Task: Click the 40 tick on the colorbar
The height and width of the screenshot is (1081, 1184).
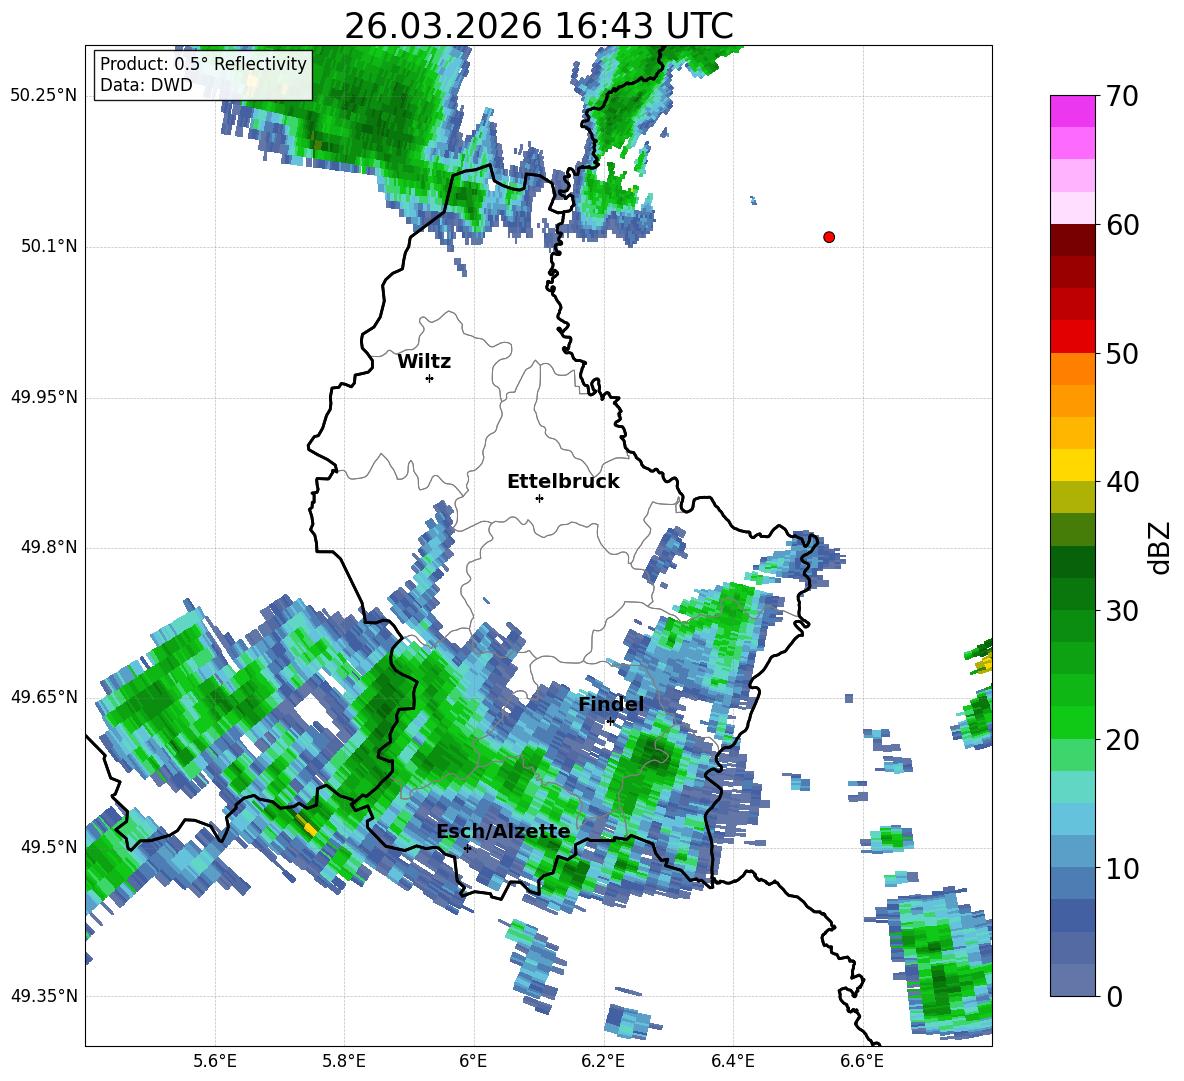Action: tap(1122, 482)
